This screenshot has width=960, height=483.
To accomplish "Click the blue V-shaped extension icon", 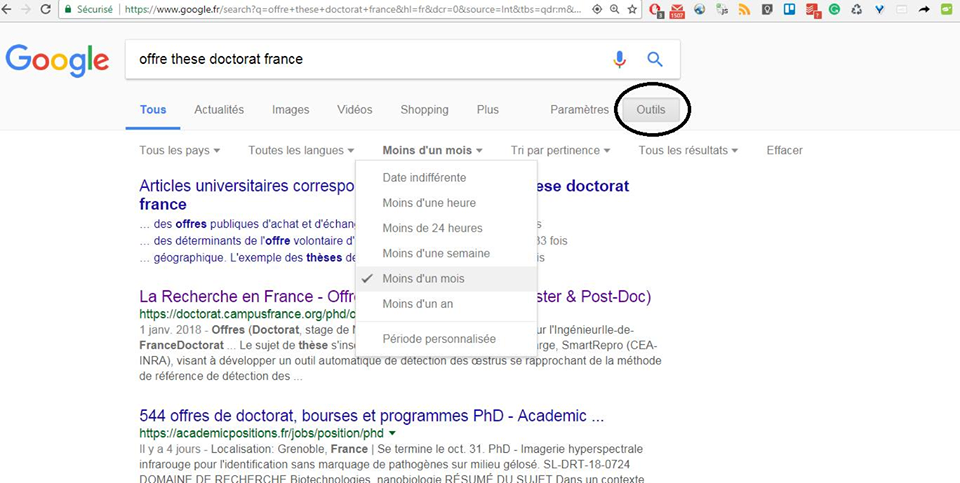I will pyautogui.click(x=879, y=9).
